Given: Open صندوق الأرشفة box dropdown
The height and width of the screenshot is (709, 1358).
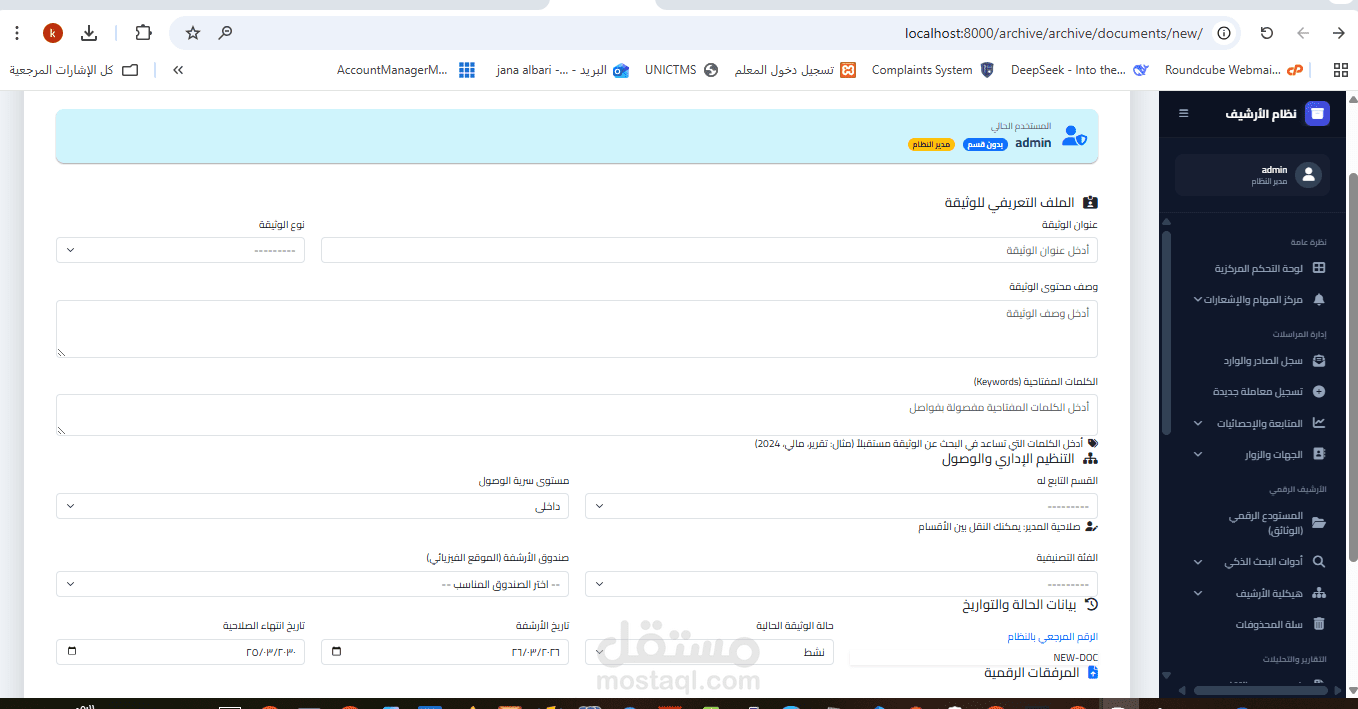Looking at the screenshot, I should pyautogui.click(x=312, y=584).
